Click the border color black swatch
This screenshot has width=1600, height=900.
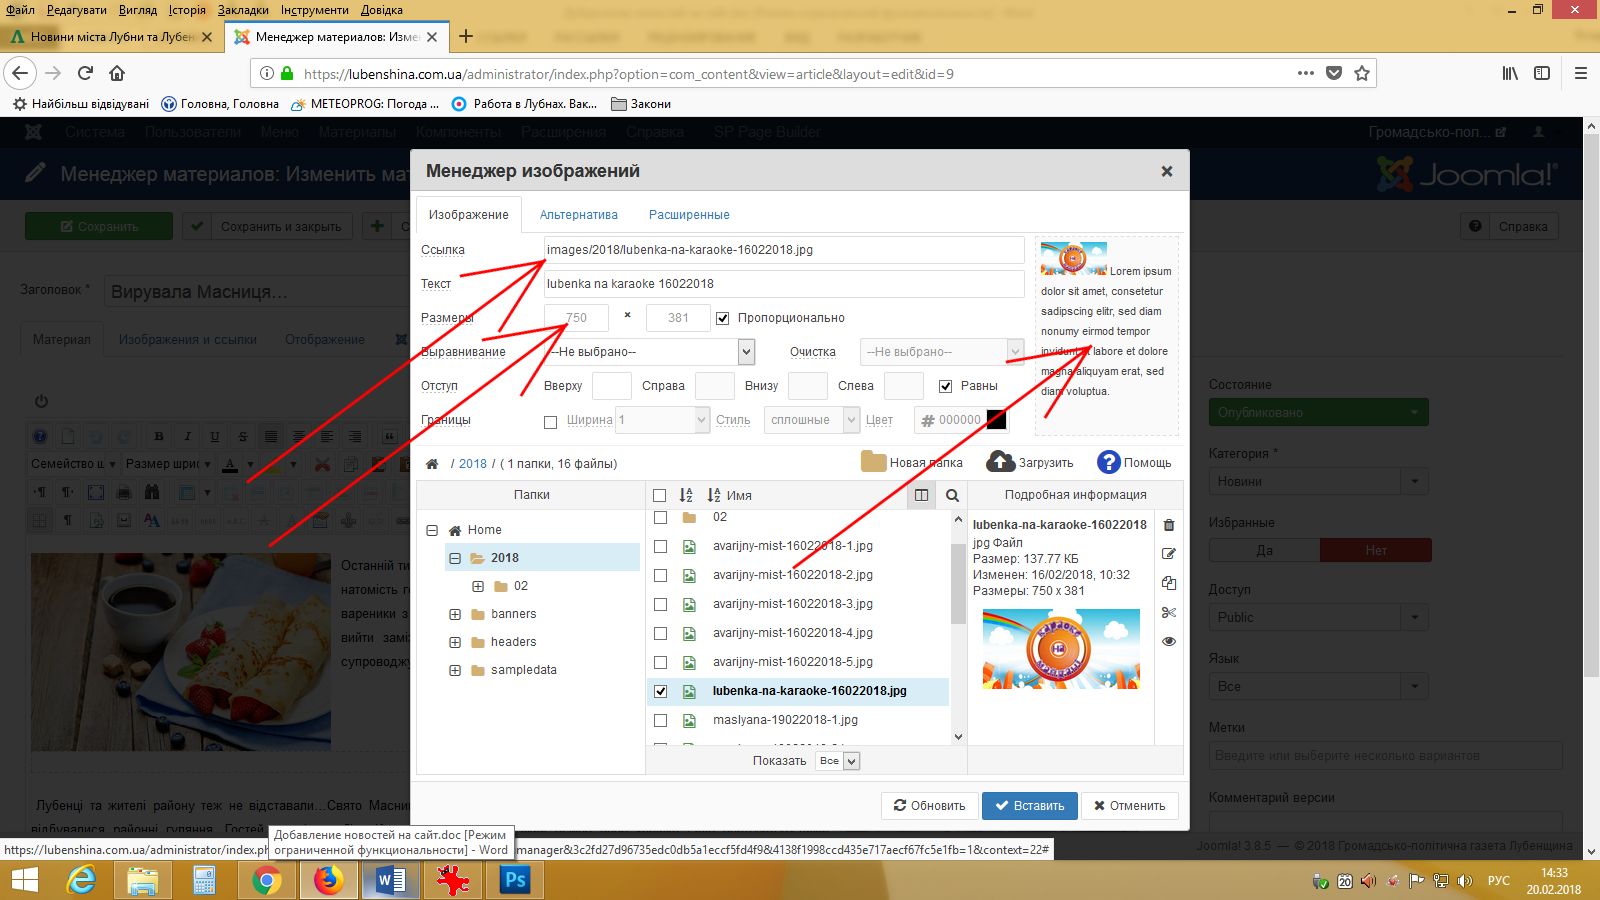996,420
